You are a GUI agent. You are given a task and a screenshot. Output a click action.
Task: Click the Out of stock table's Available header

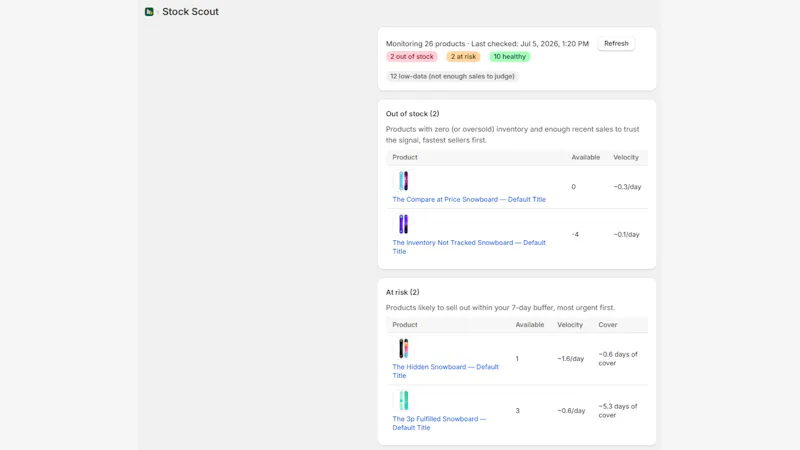pos(585,157)
